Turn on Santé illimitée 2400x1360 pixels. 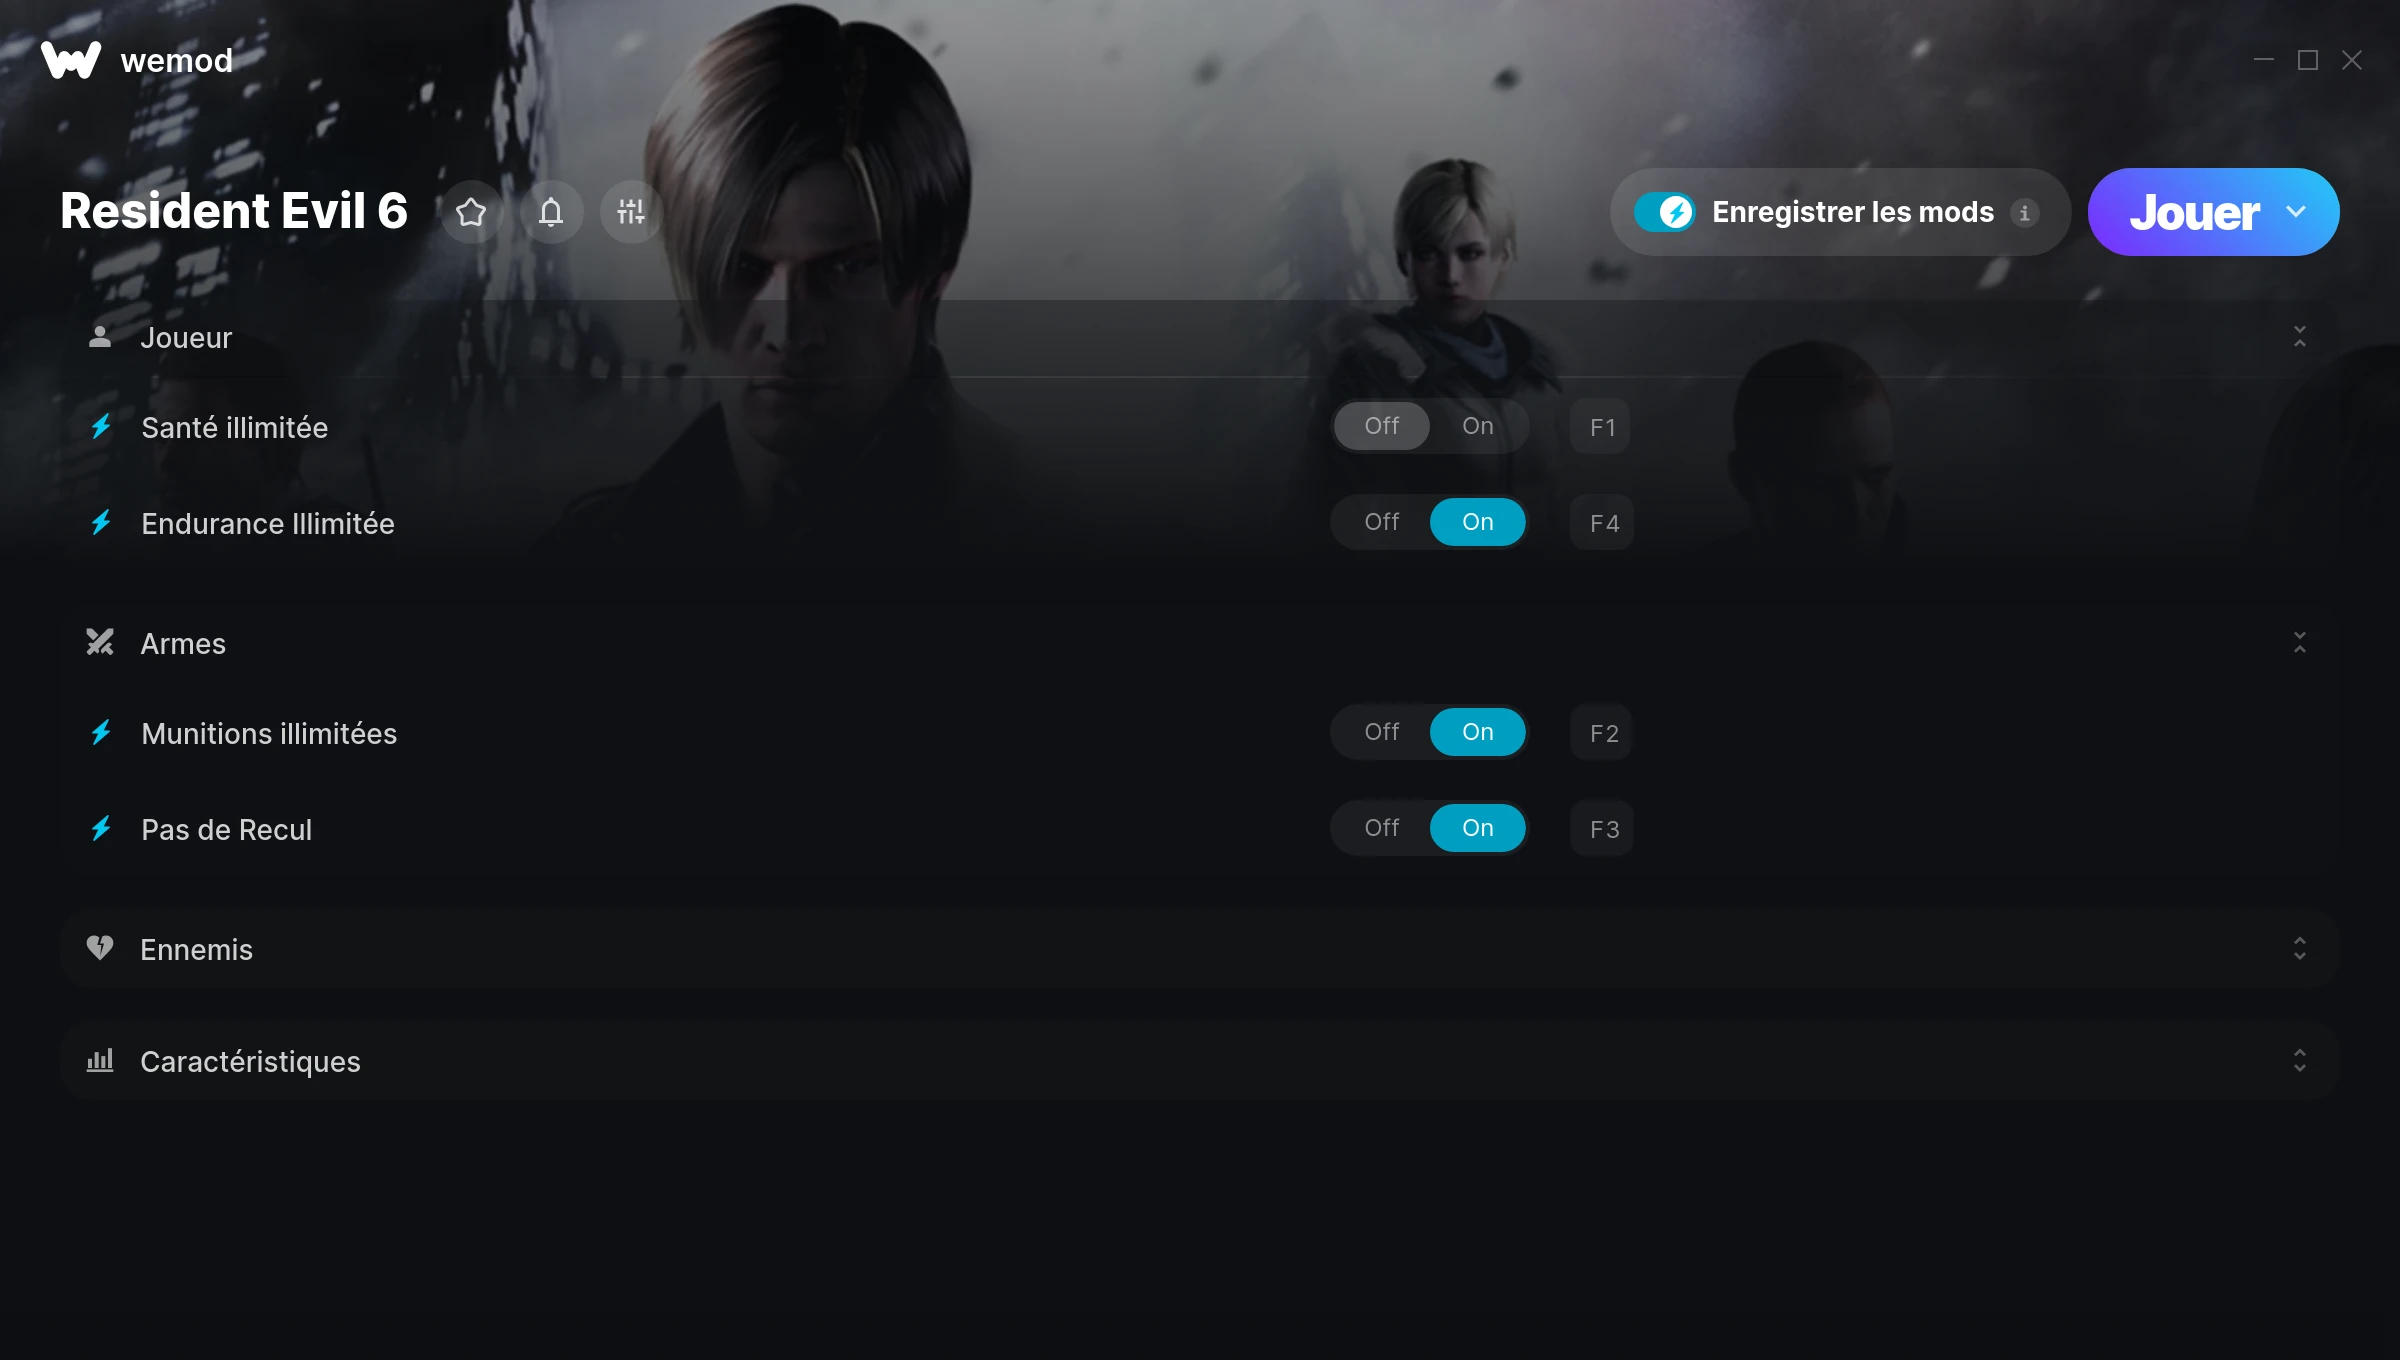1477,426
